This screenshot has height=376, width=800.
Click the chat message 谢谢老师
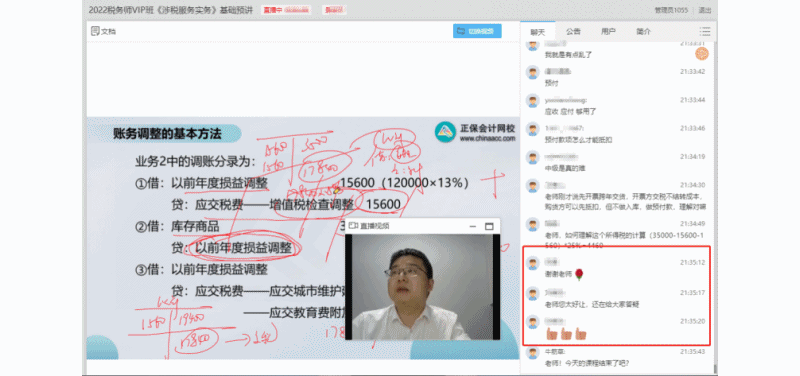(559, 275)
